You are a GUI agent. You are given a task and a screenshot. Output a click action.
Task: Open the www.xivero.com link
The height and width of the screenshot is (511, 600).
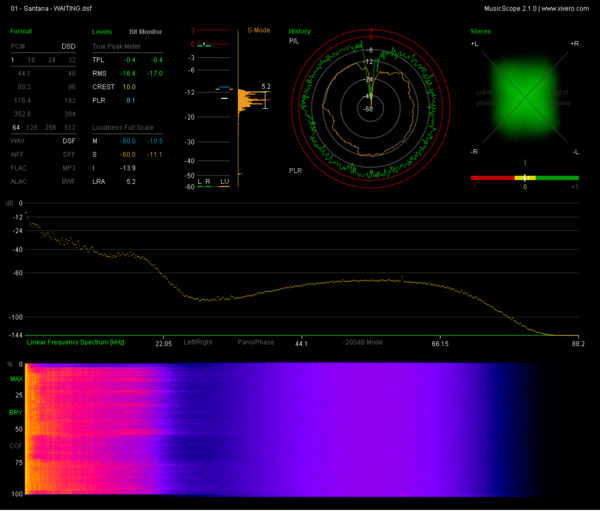pos(565,8)
